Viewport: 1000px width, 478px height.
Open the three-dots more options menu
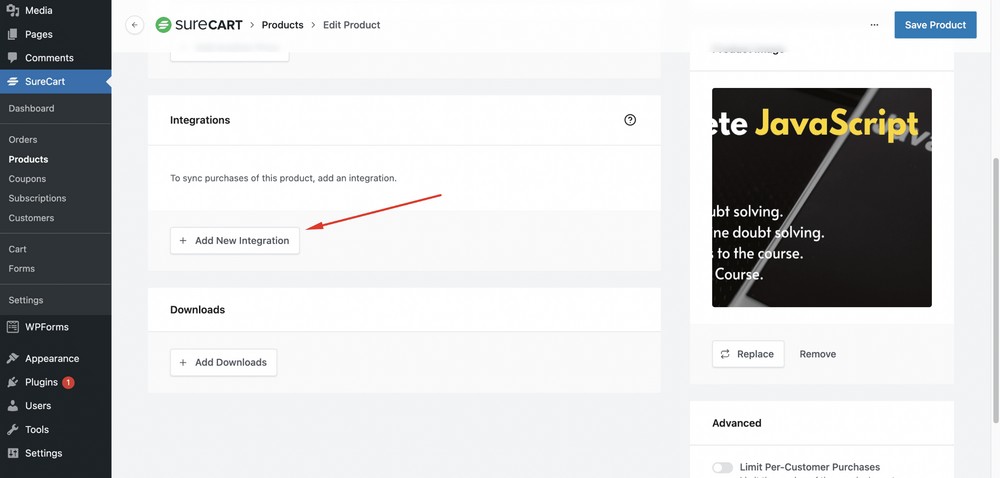click(x=874, y=25)
